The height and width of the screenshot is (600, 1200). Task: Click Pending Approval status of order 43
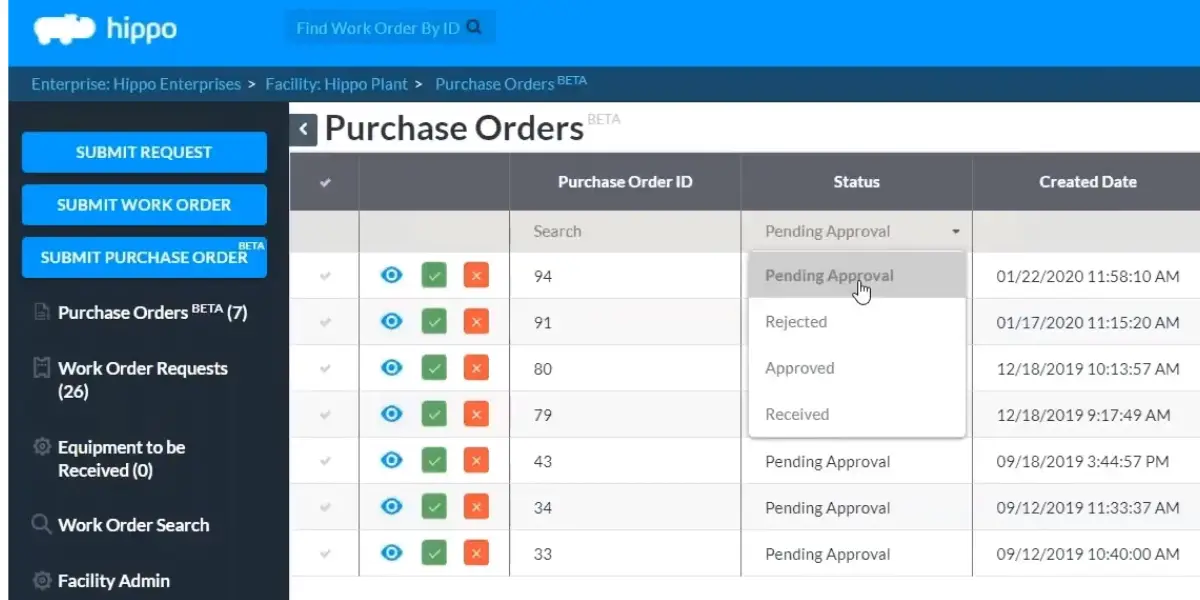828,461
